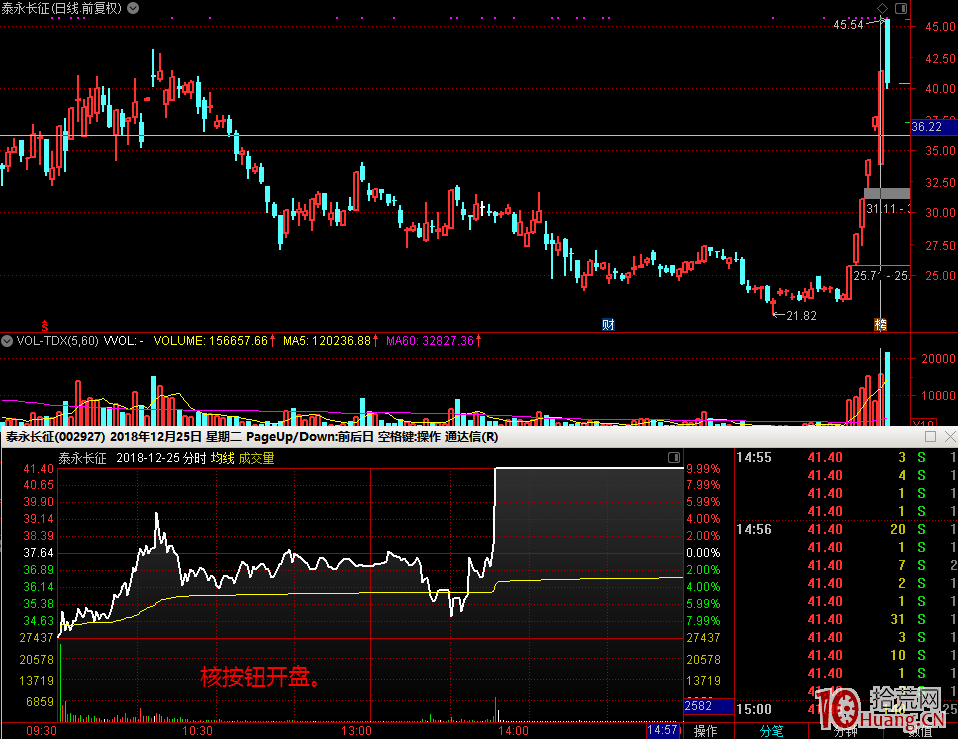Open the dropdown beside 泰永长征(日线.前复权) title

[x=133, y=9]
